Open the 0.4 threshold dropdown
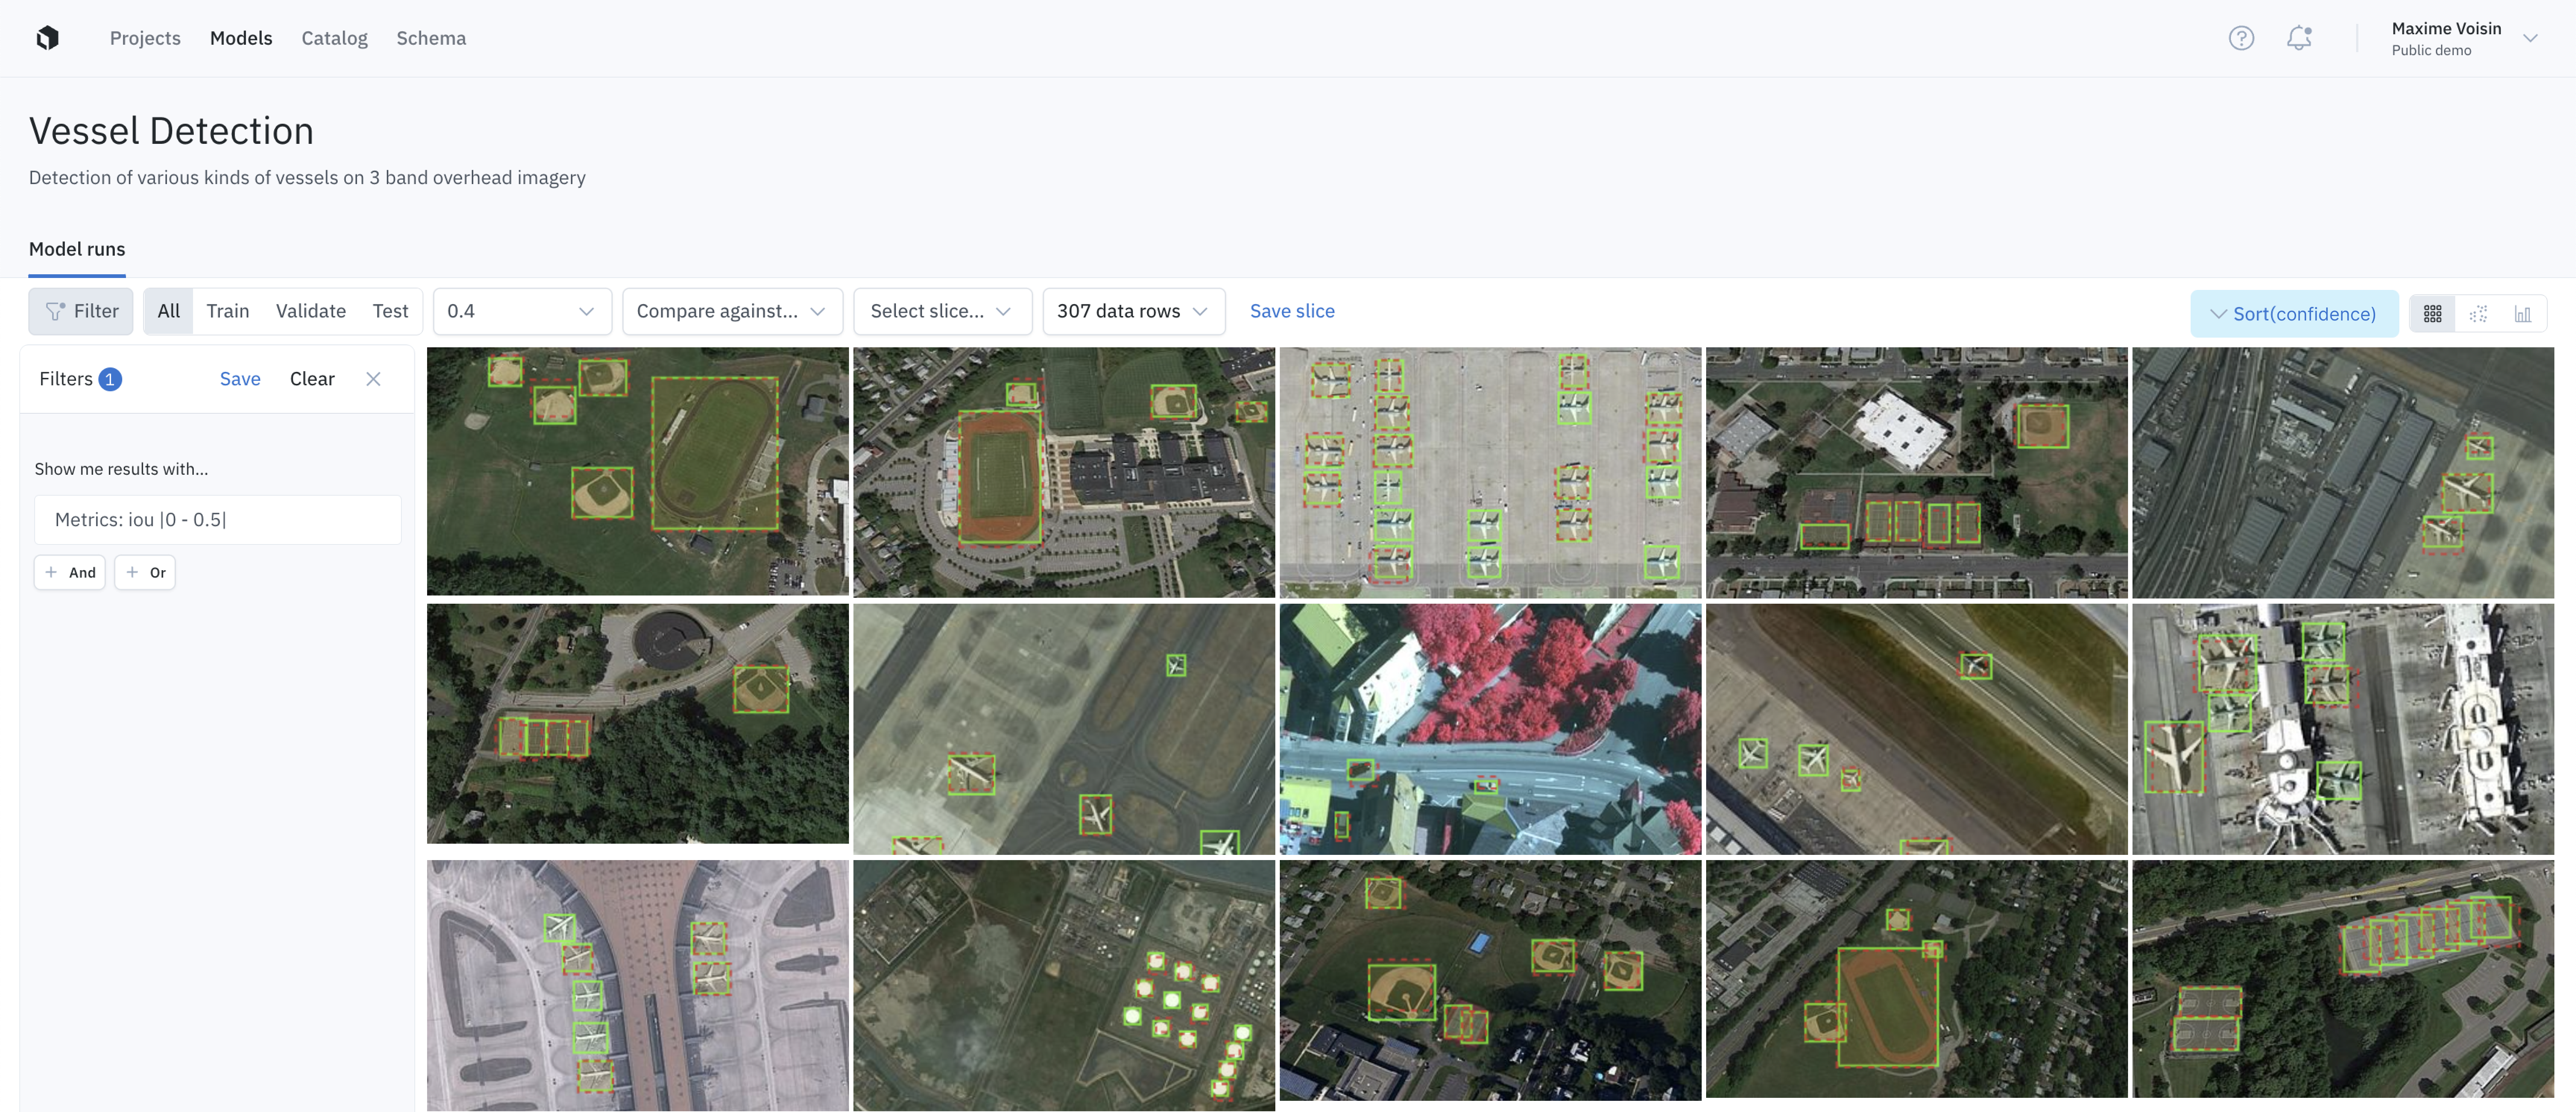This screenshot has width=2576, height=1112. tap(521, 311)
